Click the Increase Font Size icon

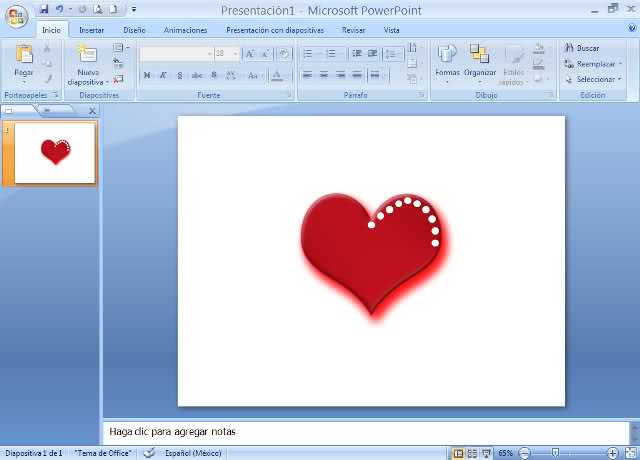(250, 53)
